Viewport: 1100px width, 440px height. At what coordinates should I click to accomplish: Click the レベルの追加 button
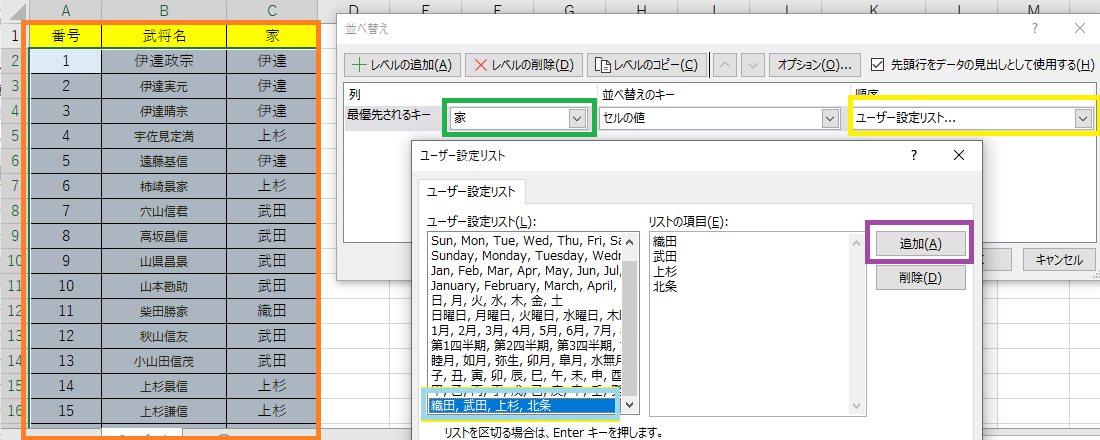(403, 65)
